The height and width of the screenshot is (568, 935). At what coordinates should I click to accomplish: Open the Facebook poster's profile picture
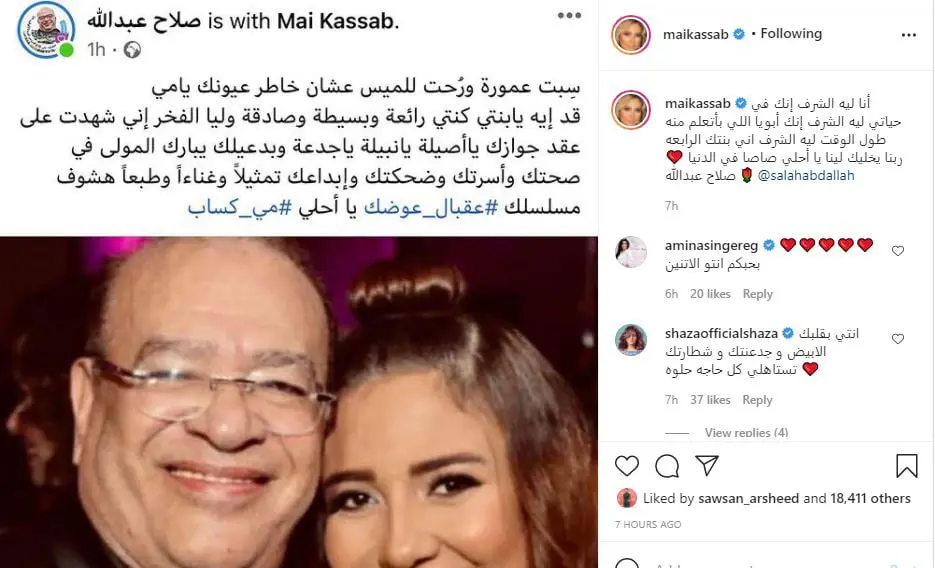point(46,30)
